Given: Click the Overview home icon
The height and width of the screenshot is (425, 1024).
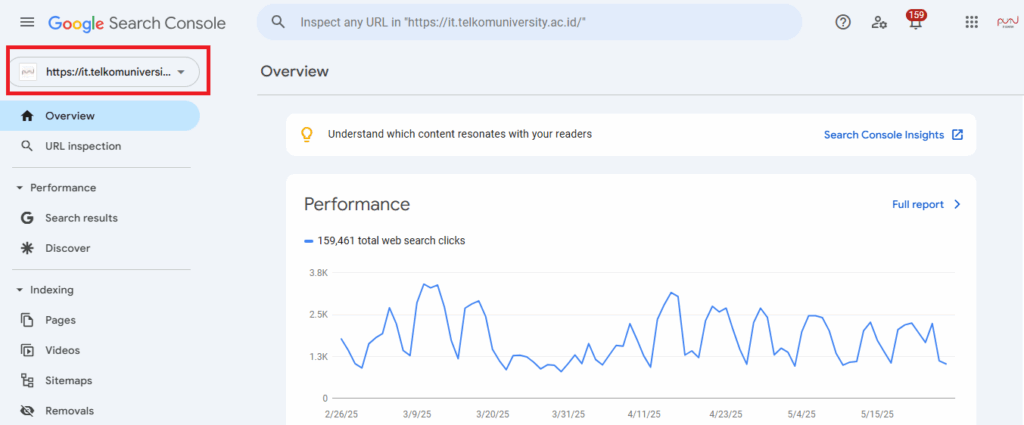Looking at the screenshot, I should coord(27,116).
